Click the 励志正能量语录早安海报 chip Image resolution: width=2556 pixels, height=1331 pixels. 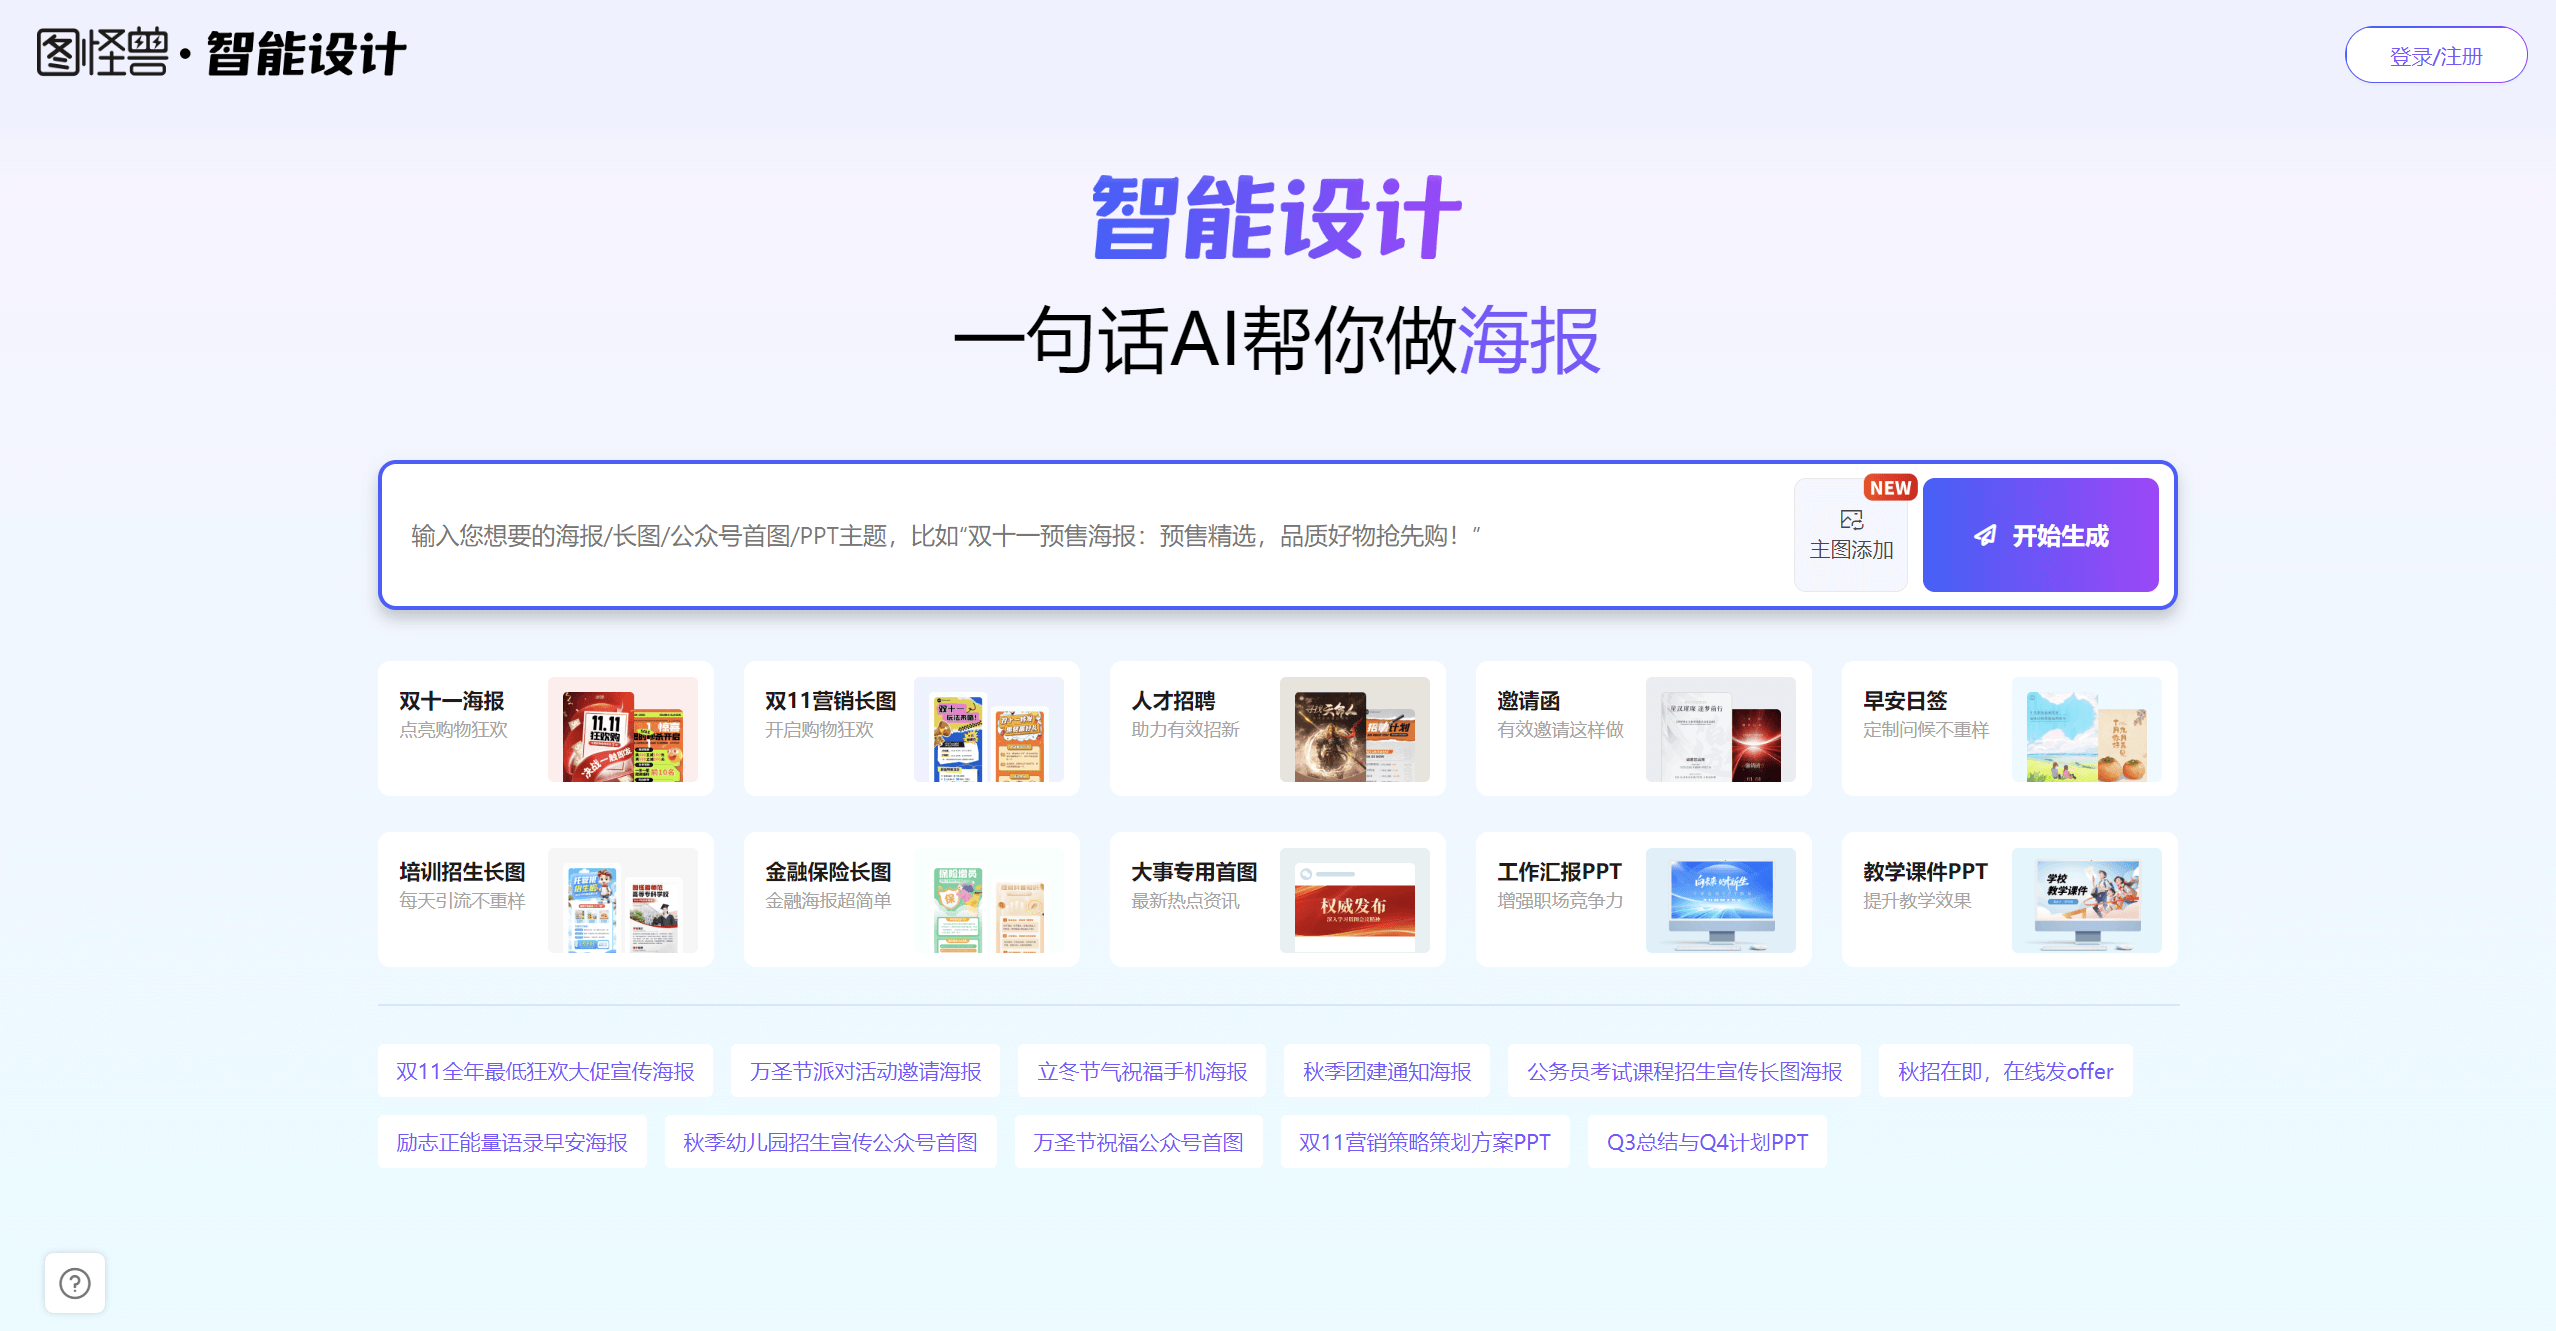click(x=513, y=1141)
